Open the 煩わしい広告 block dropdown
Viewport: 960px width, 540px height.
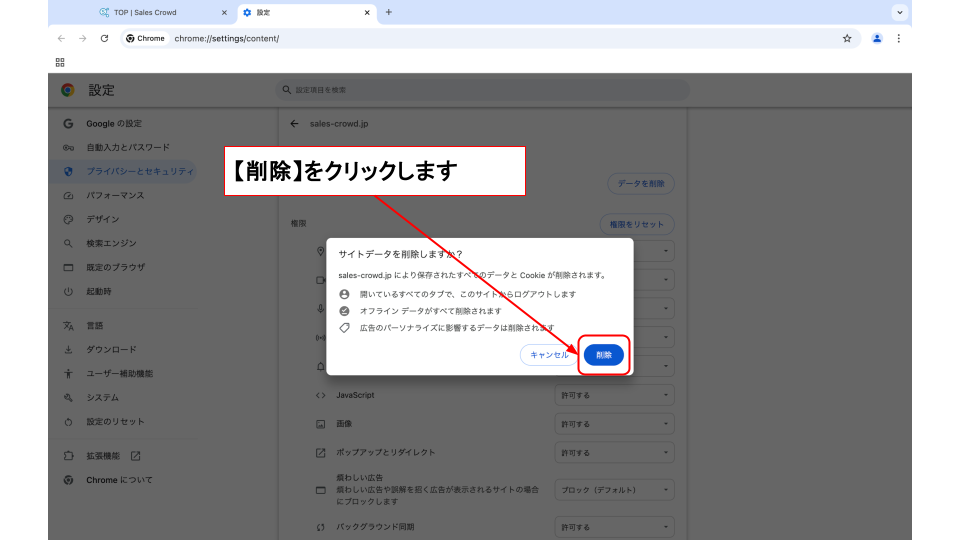tap(614, 490)
